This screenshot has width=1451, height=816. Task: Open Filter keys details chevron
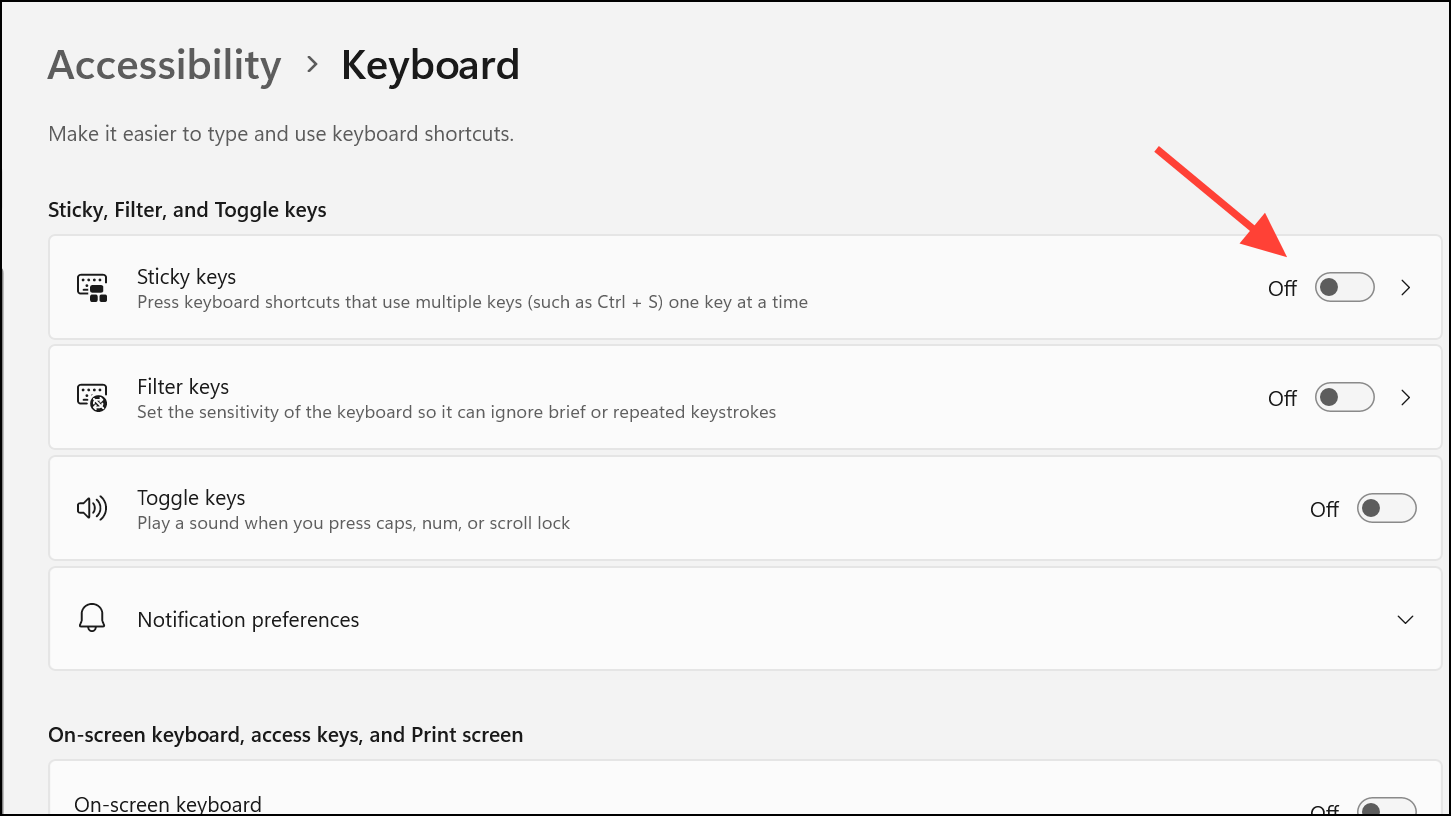1406,398
